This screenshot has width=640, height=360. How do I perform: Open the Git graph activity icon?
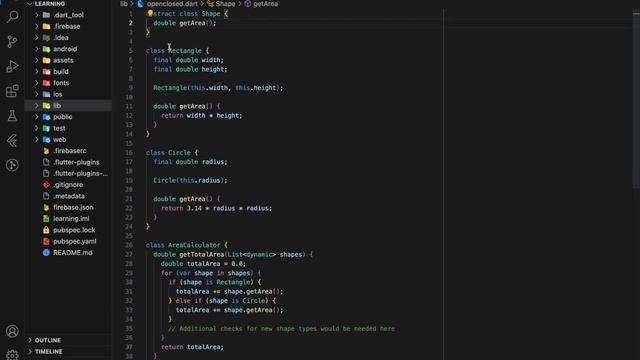[x=12, y=165]
